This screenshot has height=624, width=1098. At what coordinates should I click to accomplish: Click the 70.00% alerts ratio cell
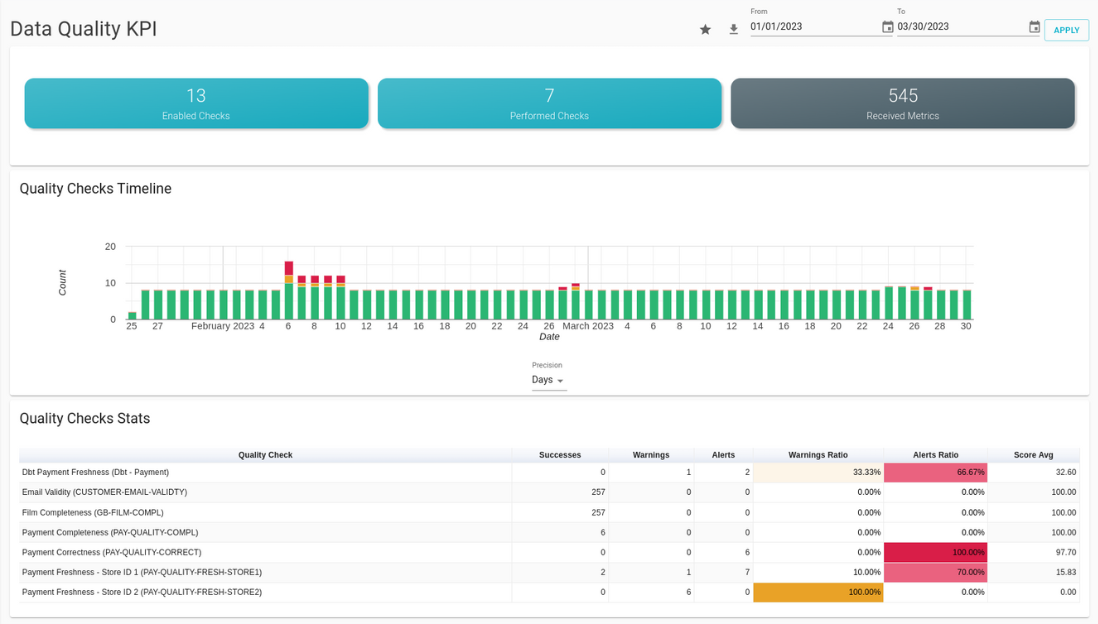point(936,572)
